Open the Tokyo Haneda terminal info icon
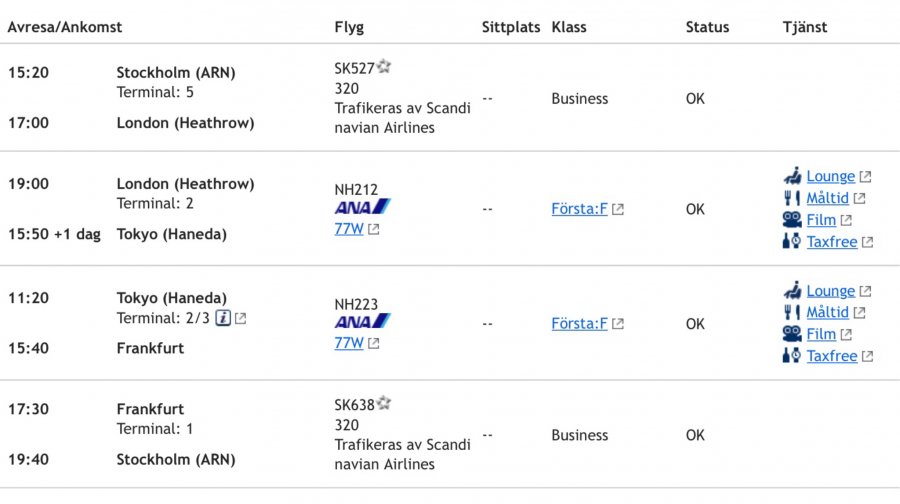The width and height of the screenshot is (900, 504). pos(224,319)
